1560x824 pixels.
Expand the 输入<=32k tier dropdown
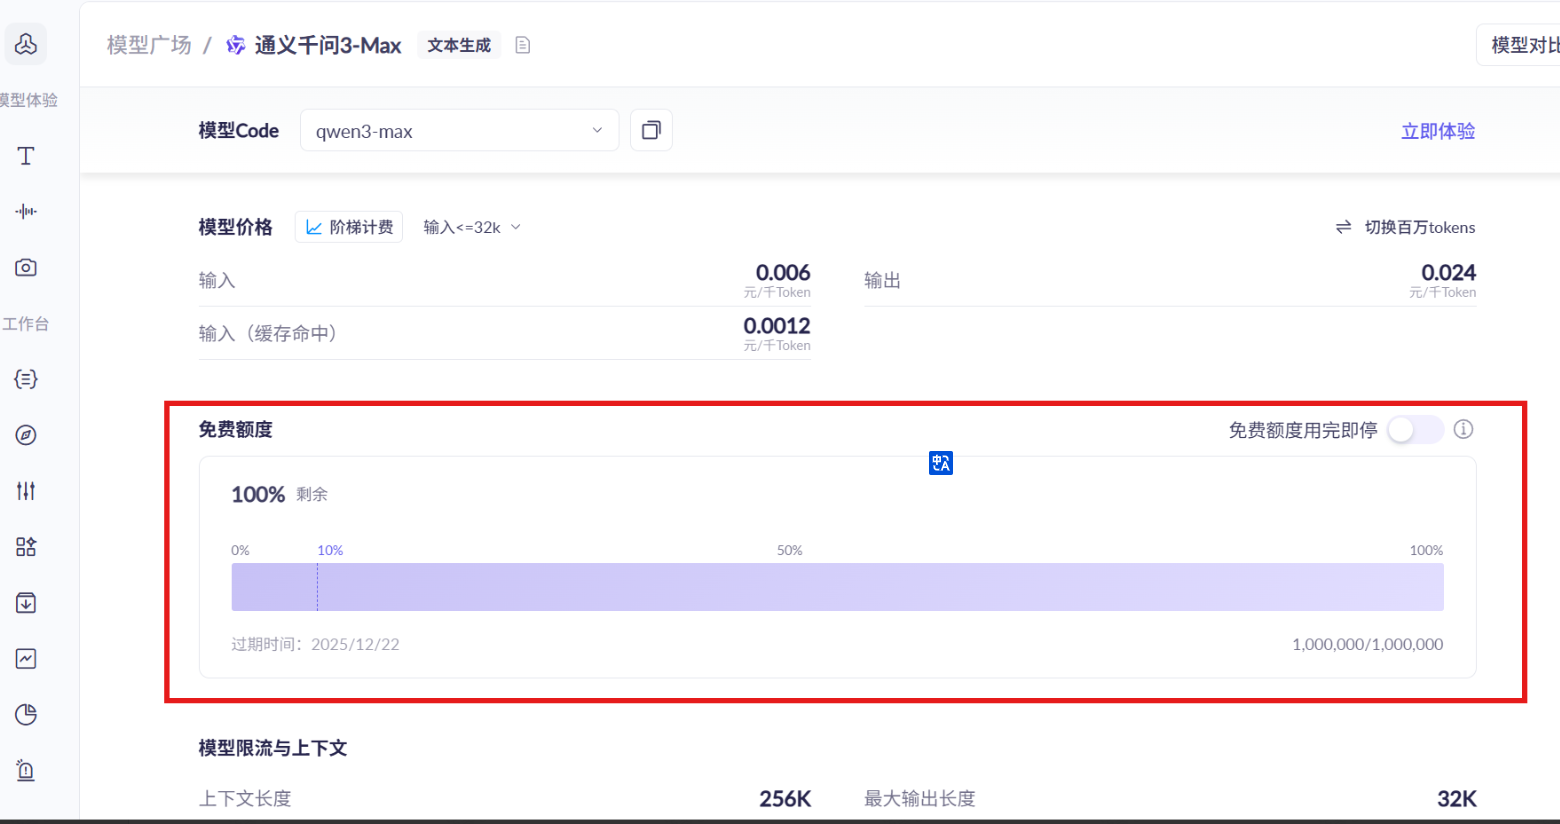(472, 227)
